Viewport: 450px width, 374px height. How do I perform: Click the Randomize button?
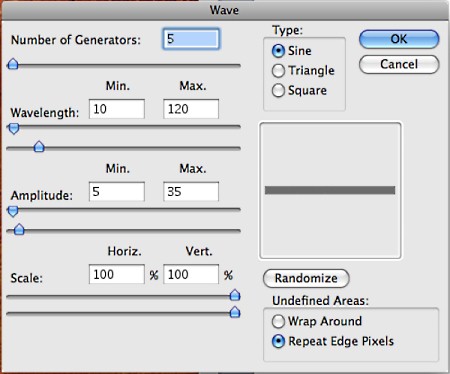point(306,278)
